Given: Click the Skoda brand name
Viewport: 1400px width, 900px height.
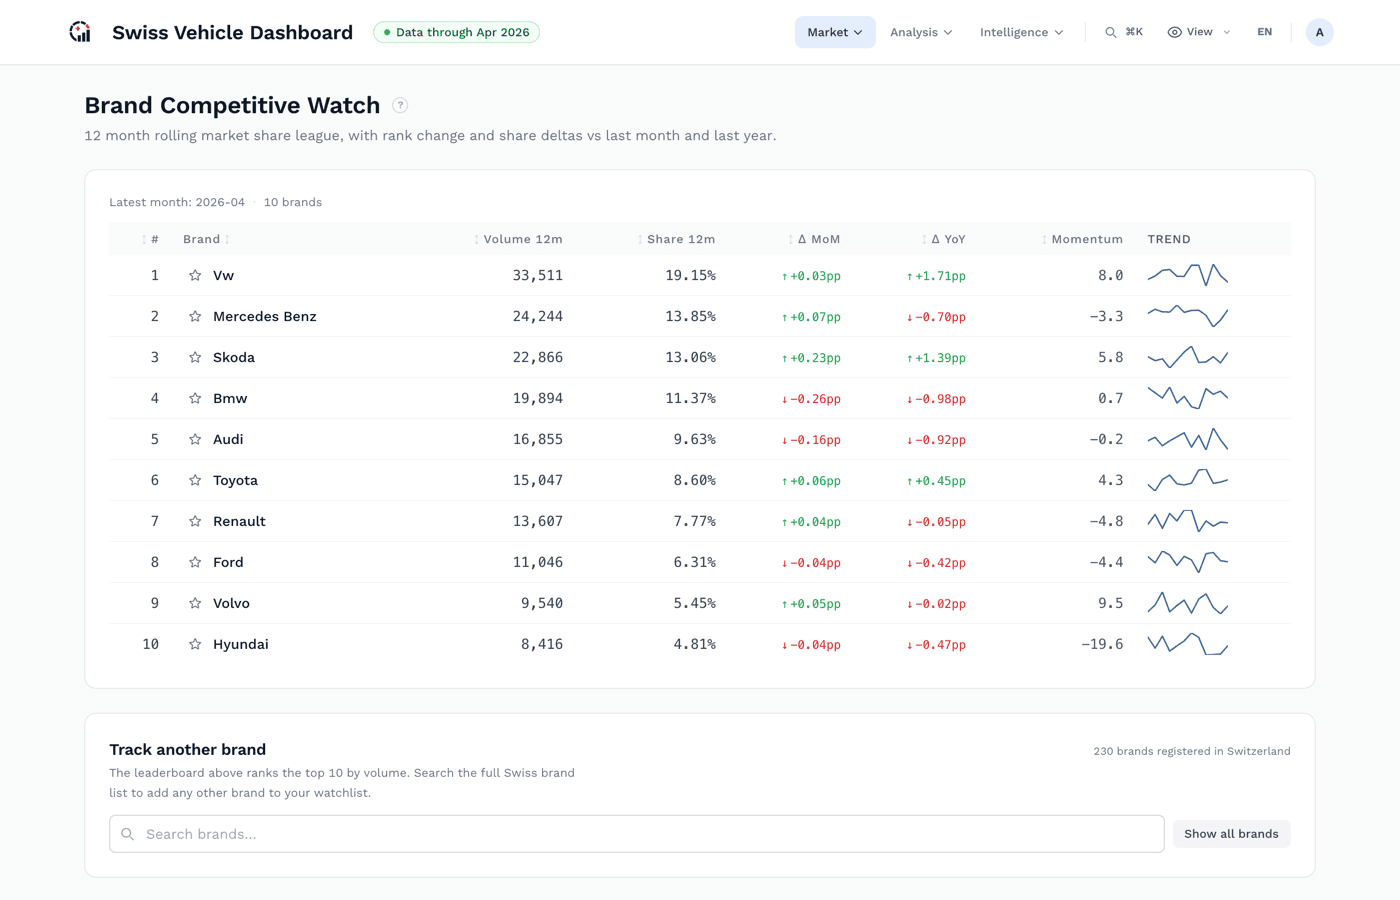Looking at the screenshot, I should tap(234, 357).
